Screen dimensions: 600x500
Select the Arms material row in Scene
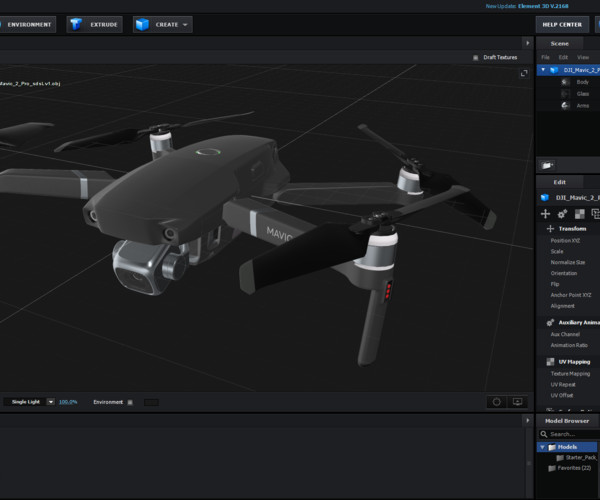(568, 106)
